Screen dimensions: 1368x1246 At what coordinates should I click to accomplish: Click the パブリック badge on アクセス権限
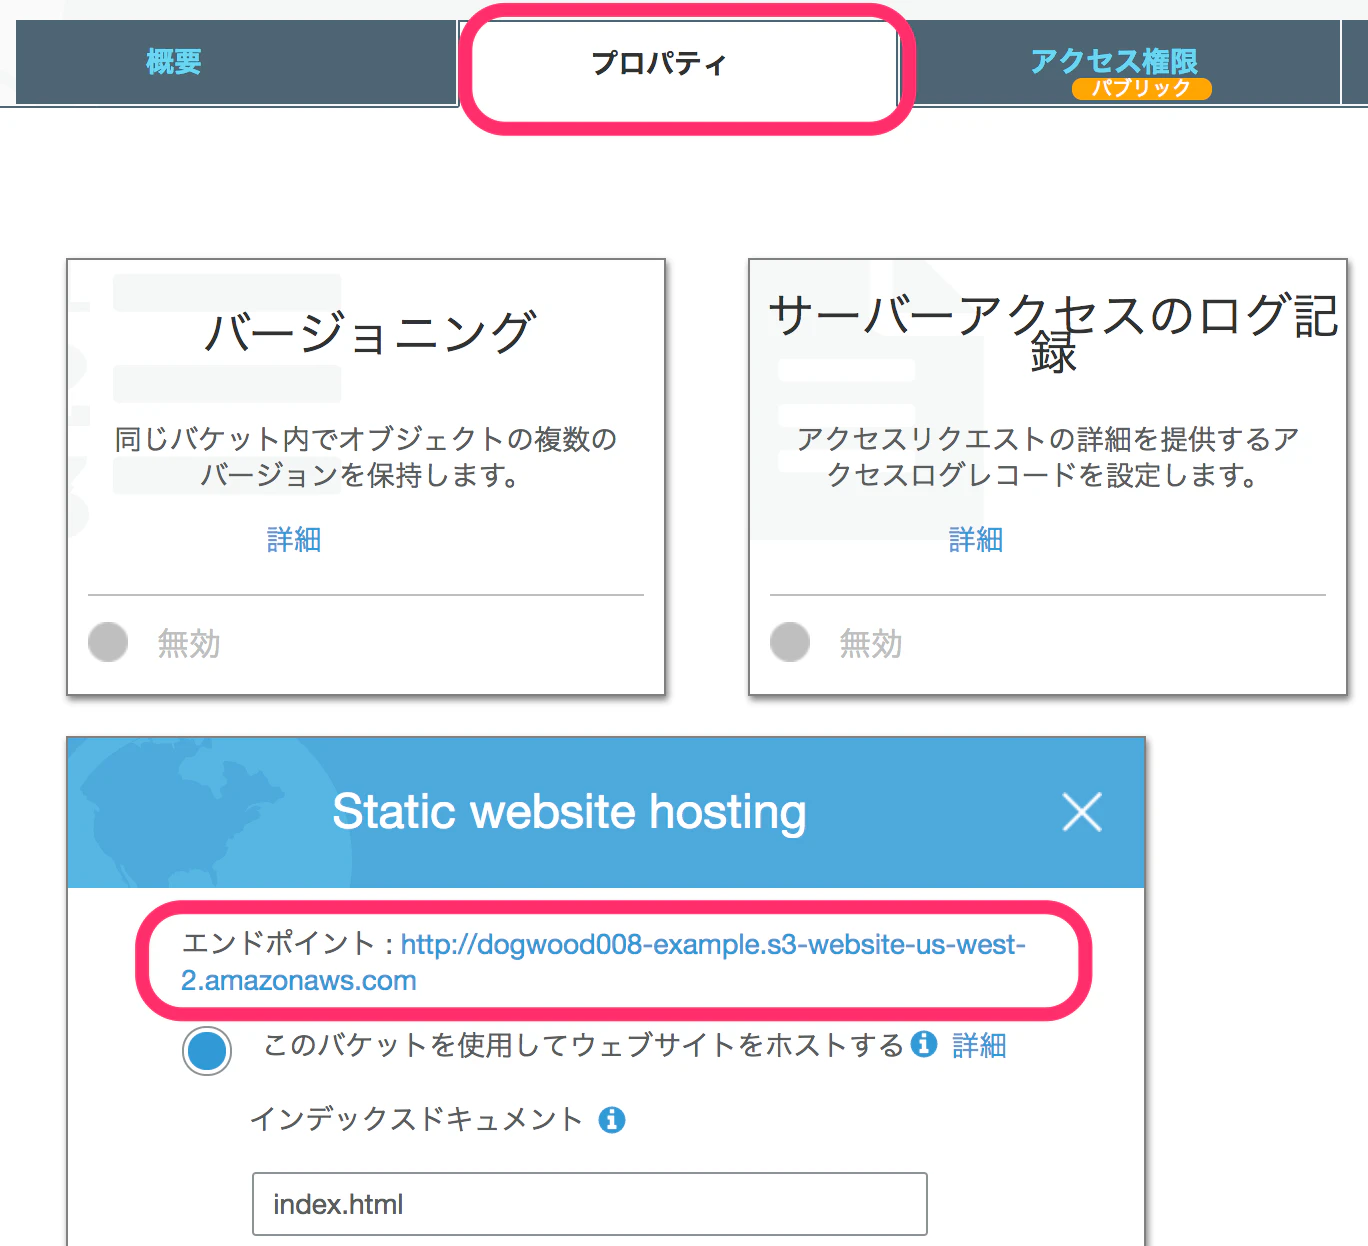coord(1142,88)
